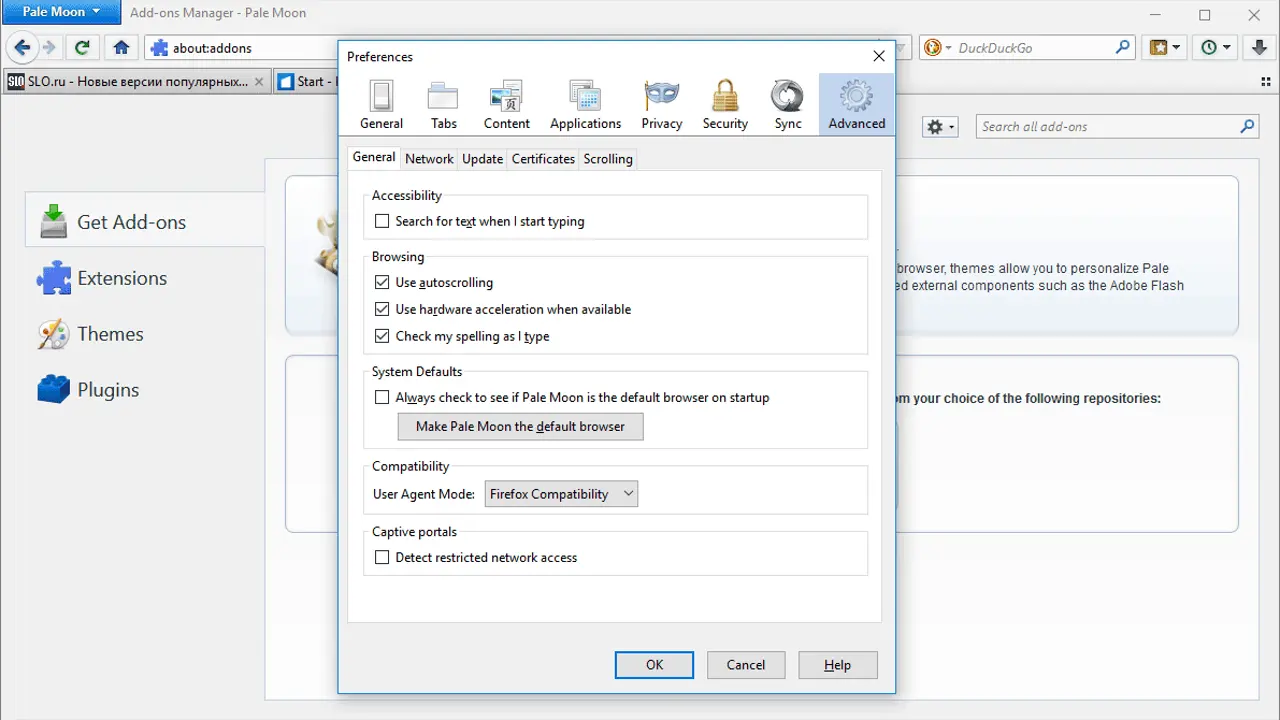Open the User Agent Mode dropdown
1280x720 pixels.
click(x=561, y=494)
